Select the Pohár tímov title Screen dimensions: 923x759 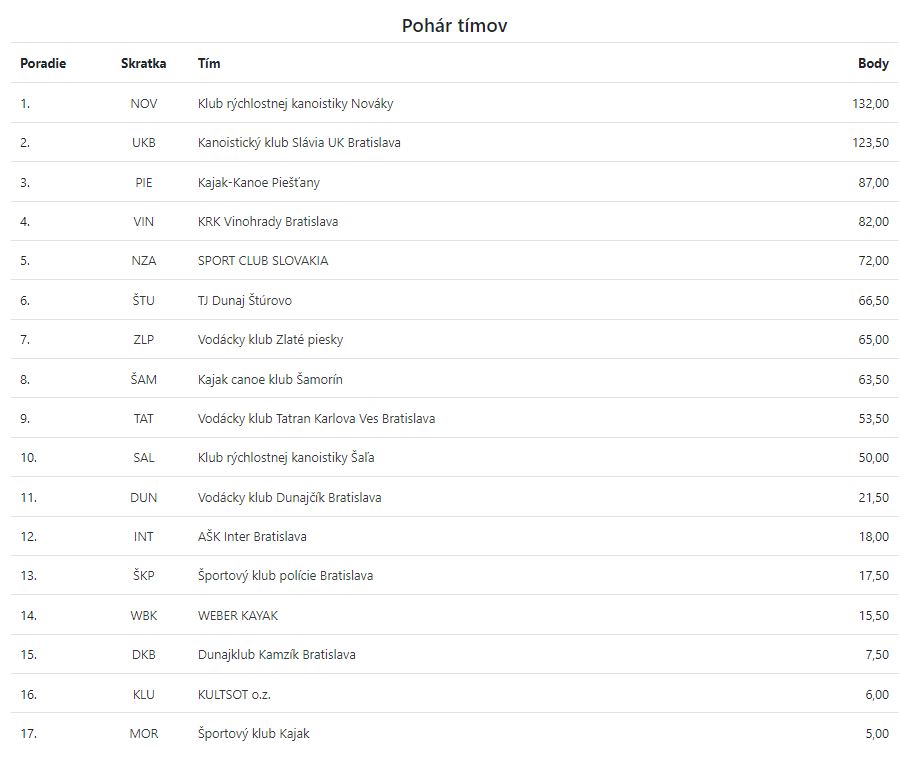[454, 25]
